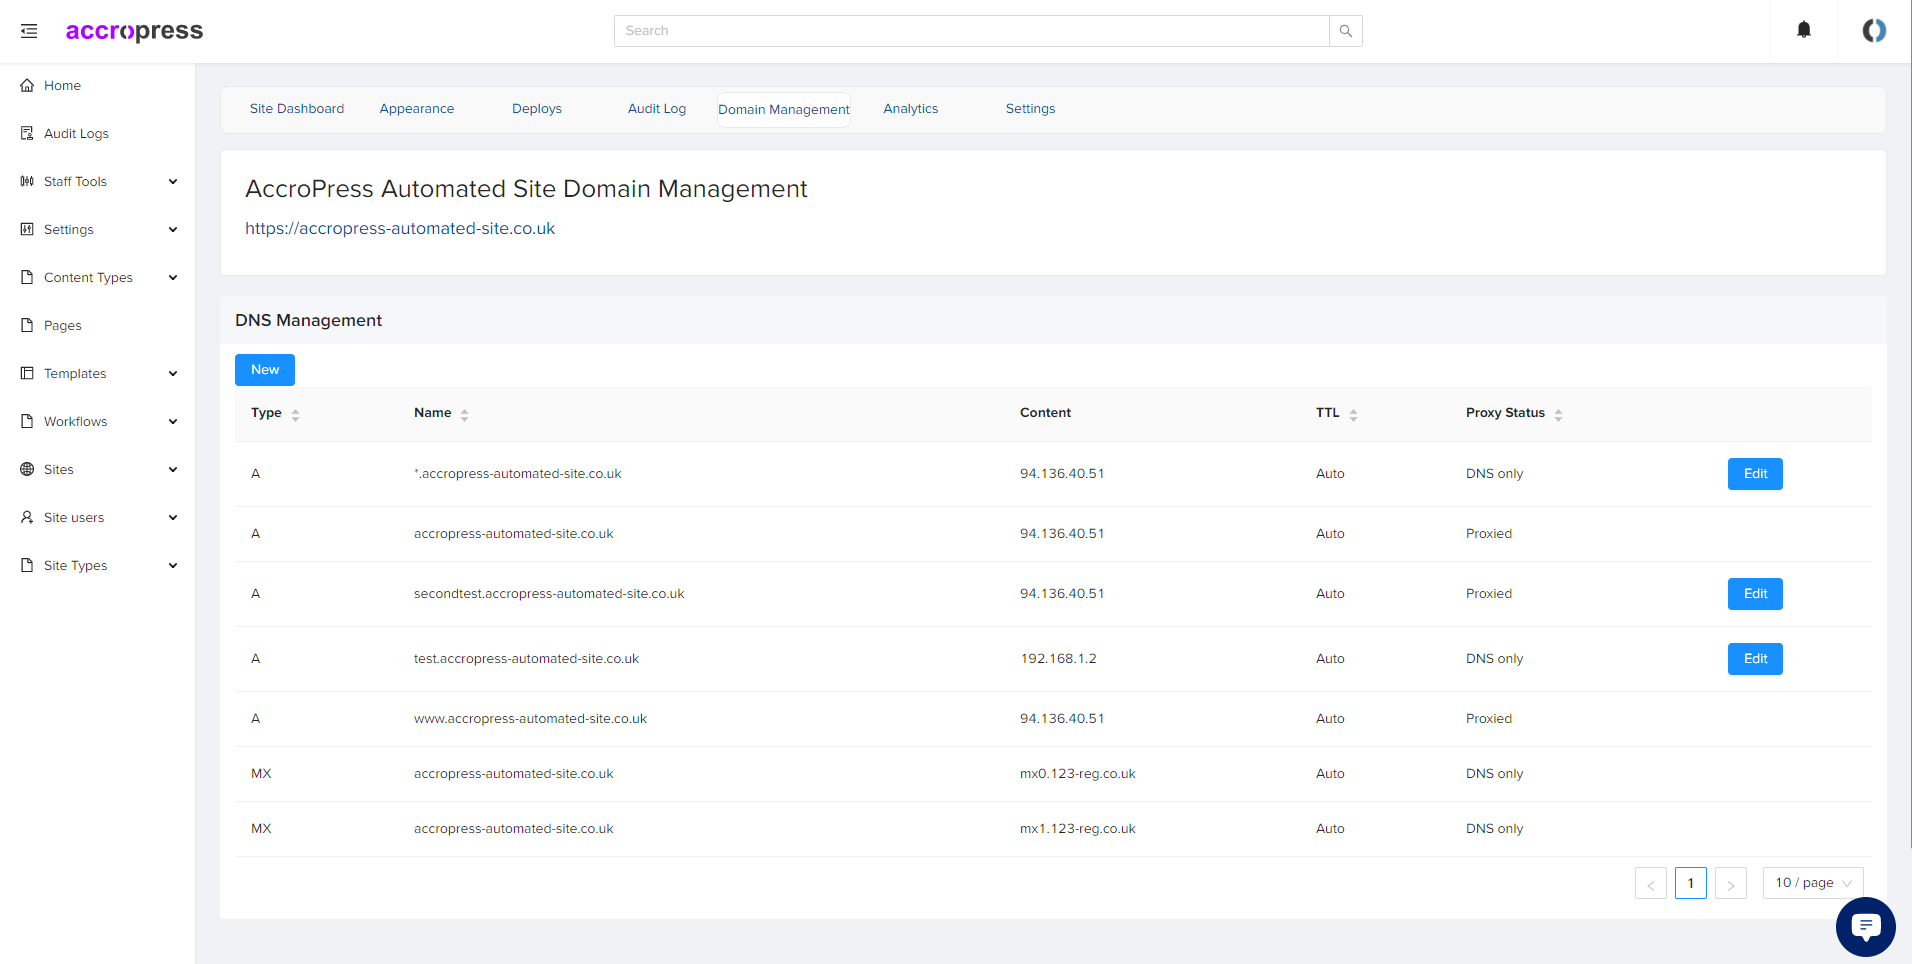Click the Pages document icon
The image size is (1912, 964).
(x=27, y=325)
